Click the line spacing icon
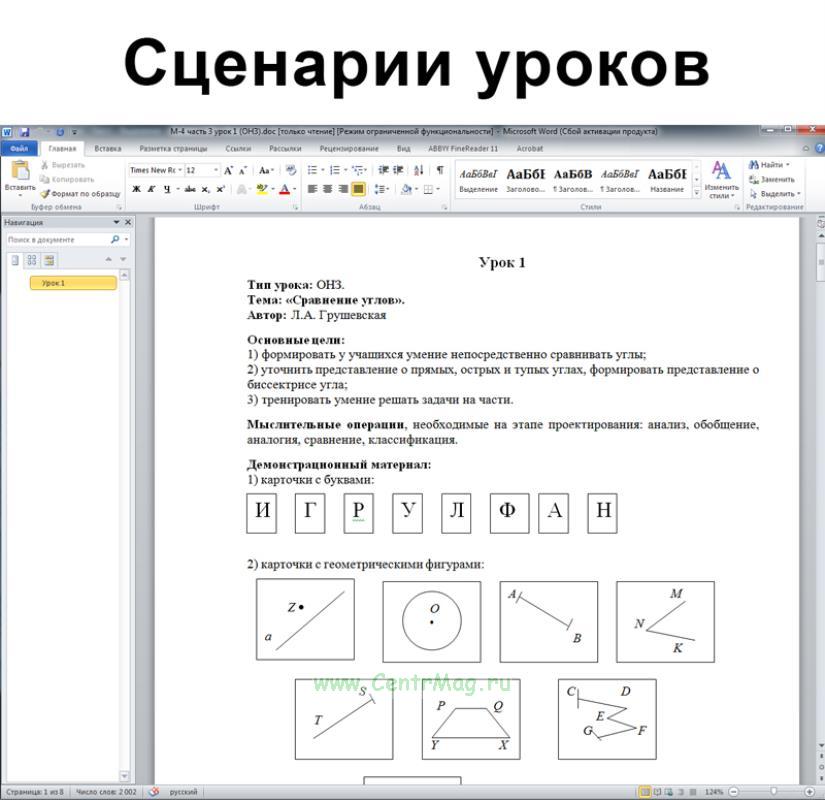 [x=380, y=189]
